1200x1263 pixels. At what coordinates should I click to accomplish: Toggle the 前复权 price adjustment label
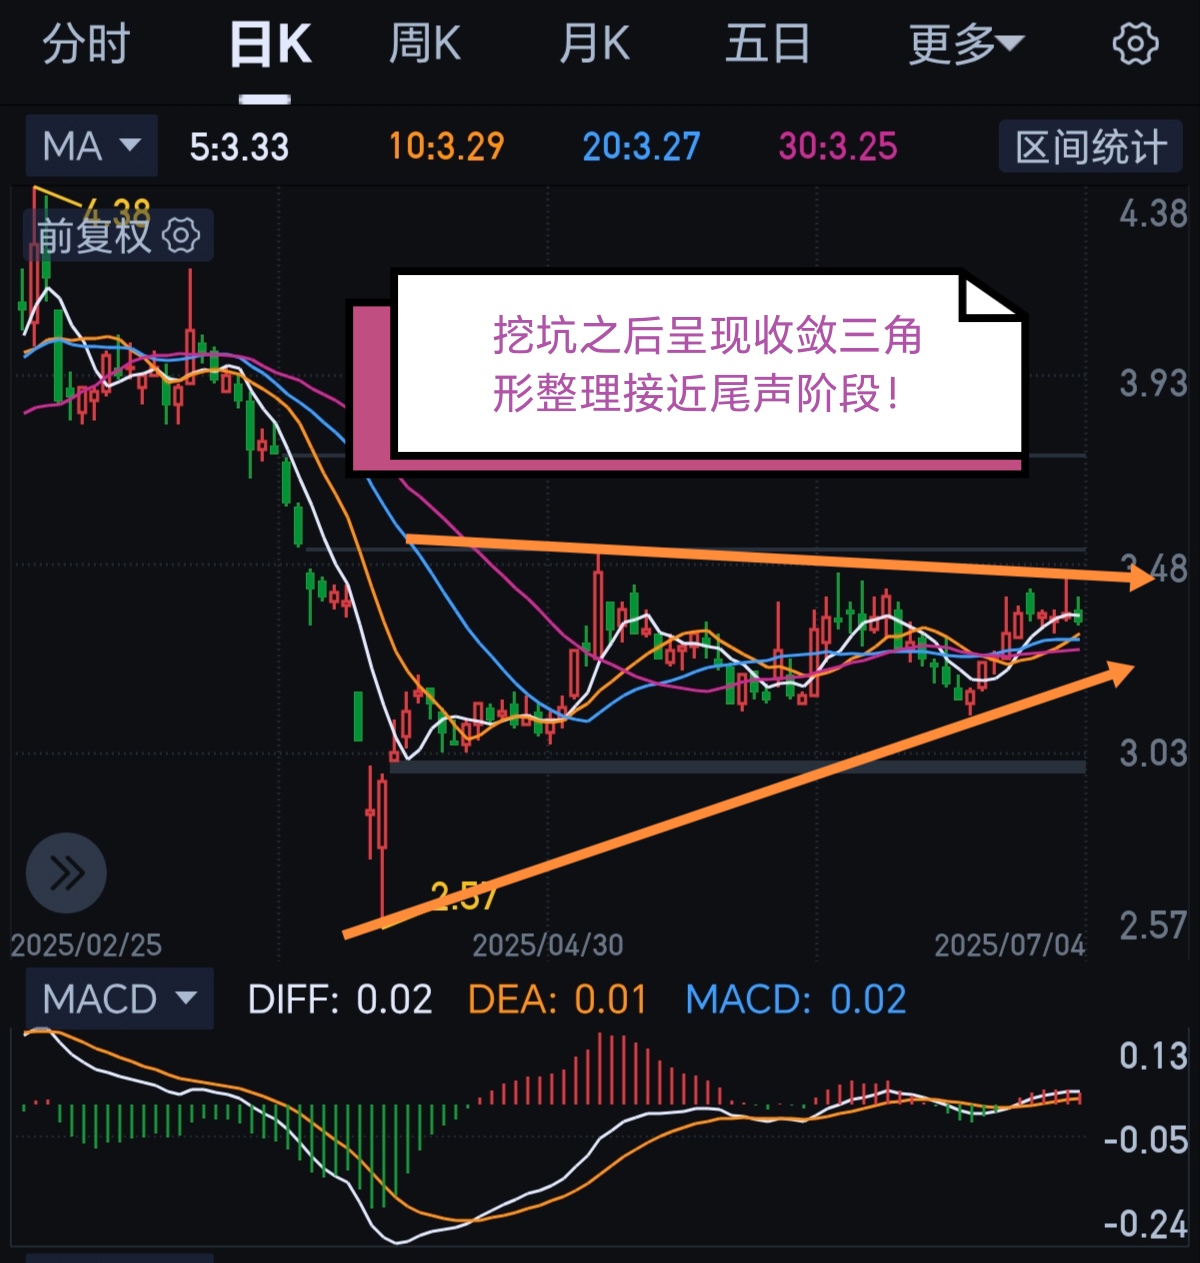pyautogui.click(x=93, y=236)
